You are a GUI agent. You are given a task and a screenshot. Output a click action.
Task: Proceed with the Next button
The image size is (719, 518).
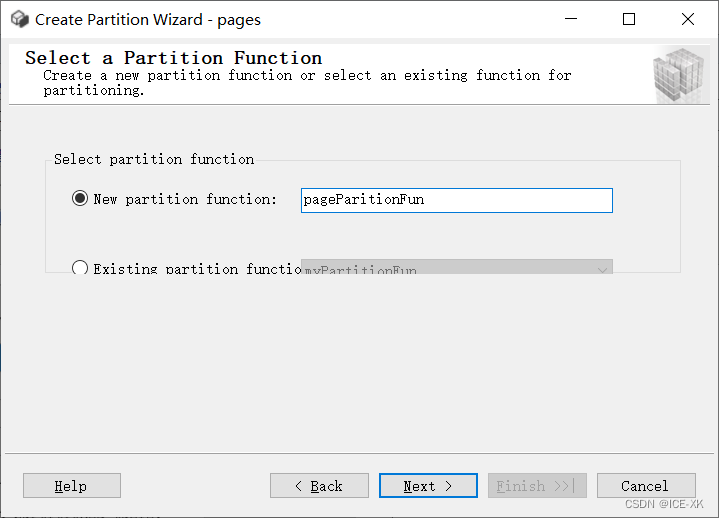click(428, 486)
